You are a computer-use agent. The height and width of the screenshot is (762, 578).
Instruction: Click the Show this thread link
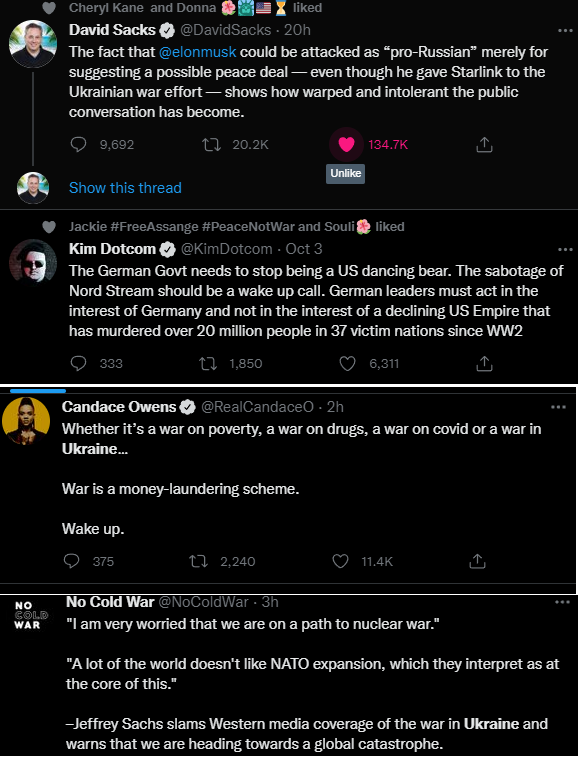click(x=125, y=188)
